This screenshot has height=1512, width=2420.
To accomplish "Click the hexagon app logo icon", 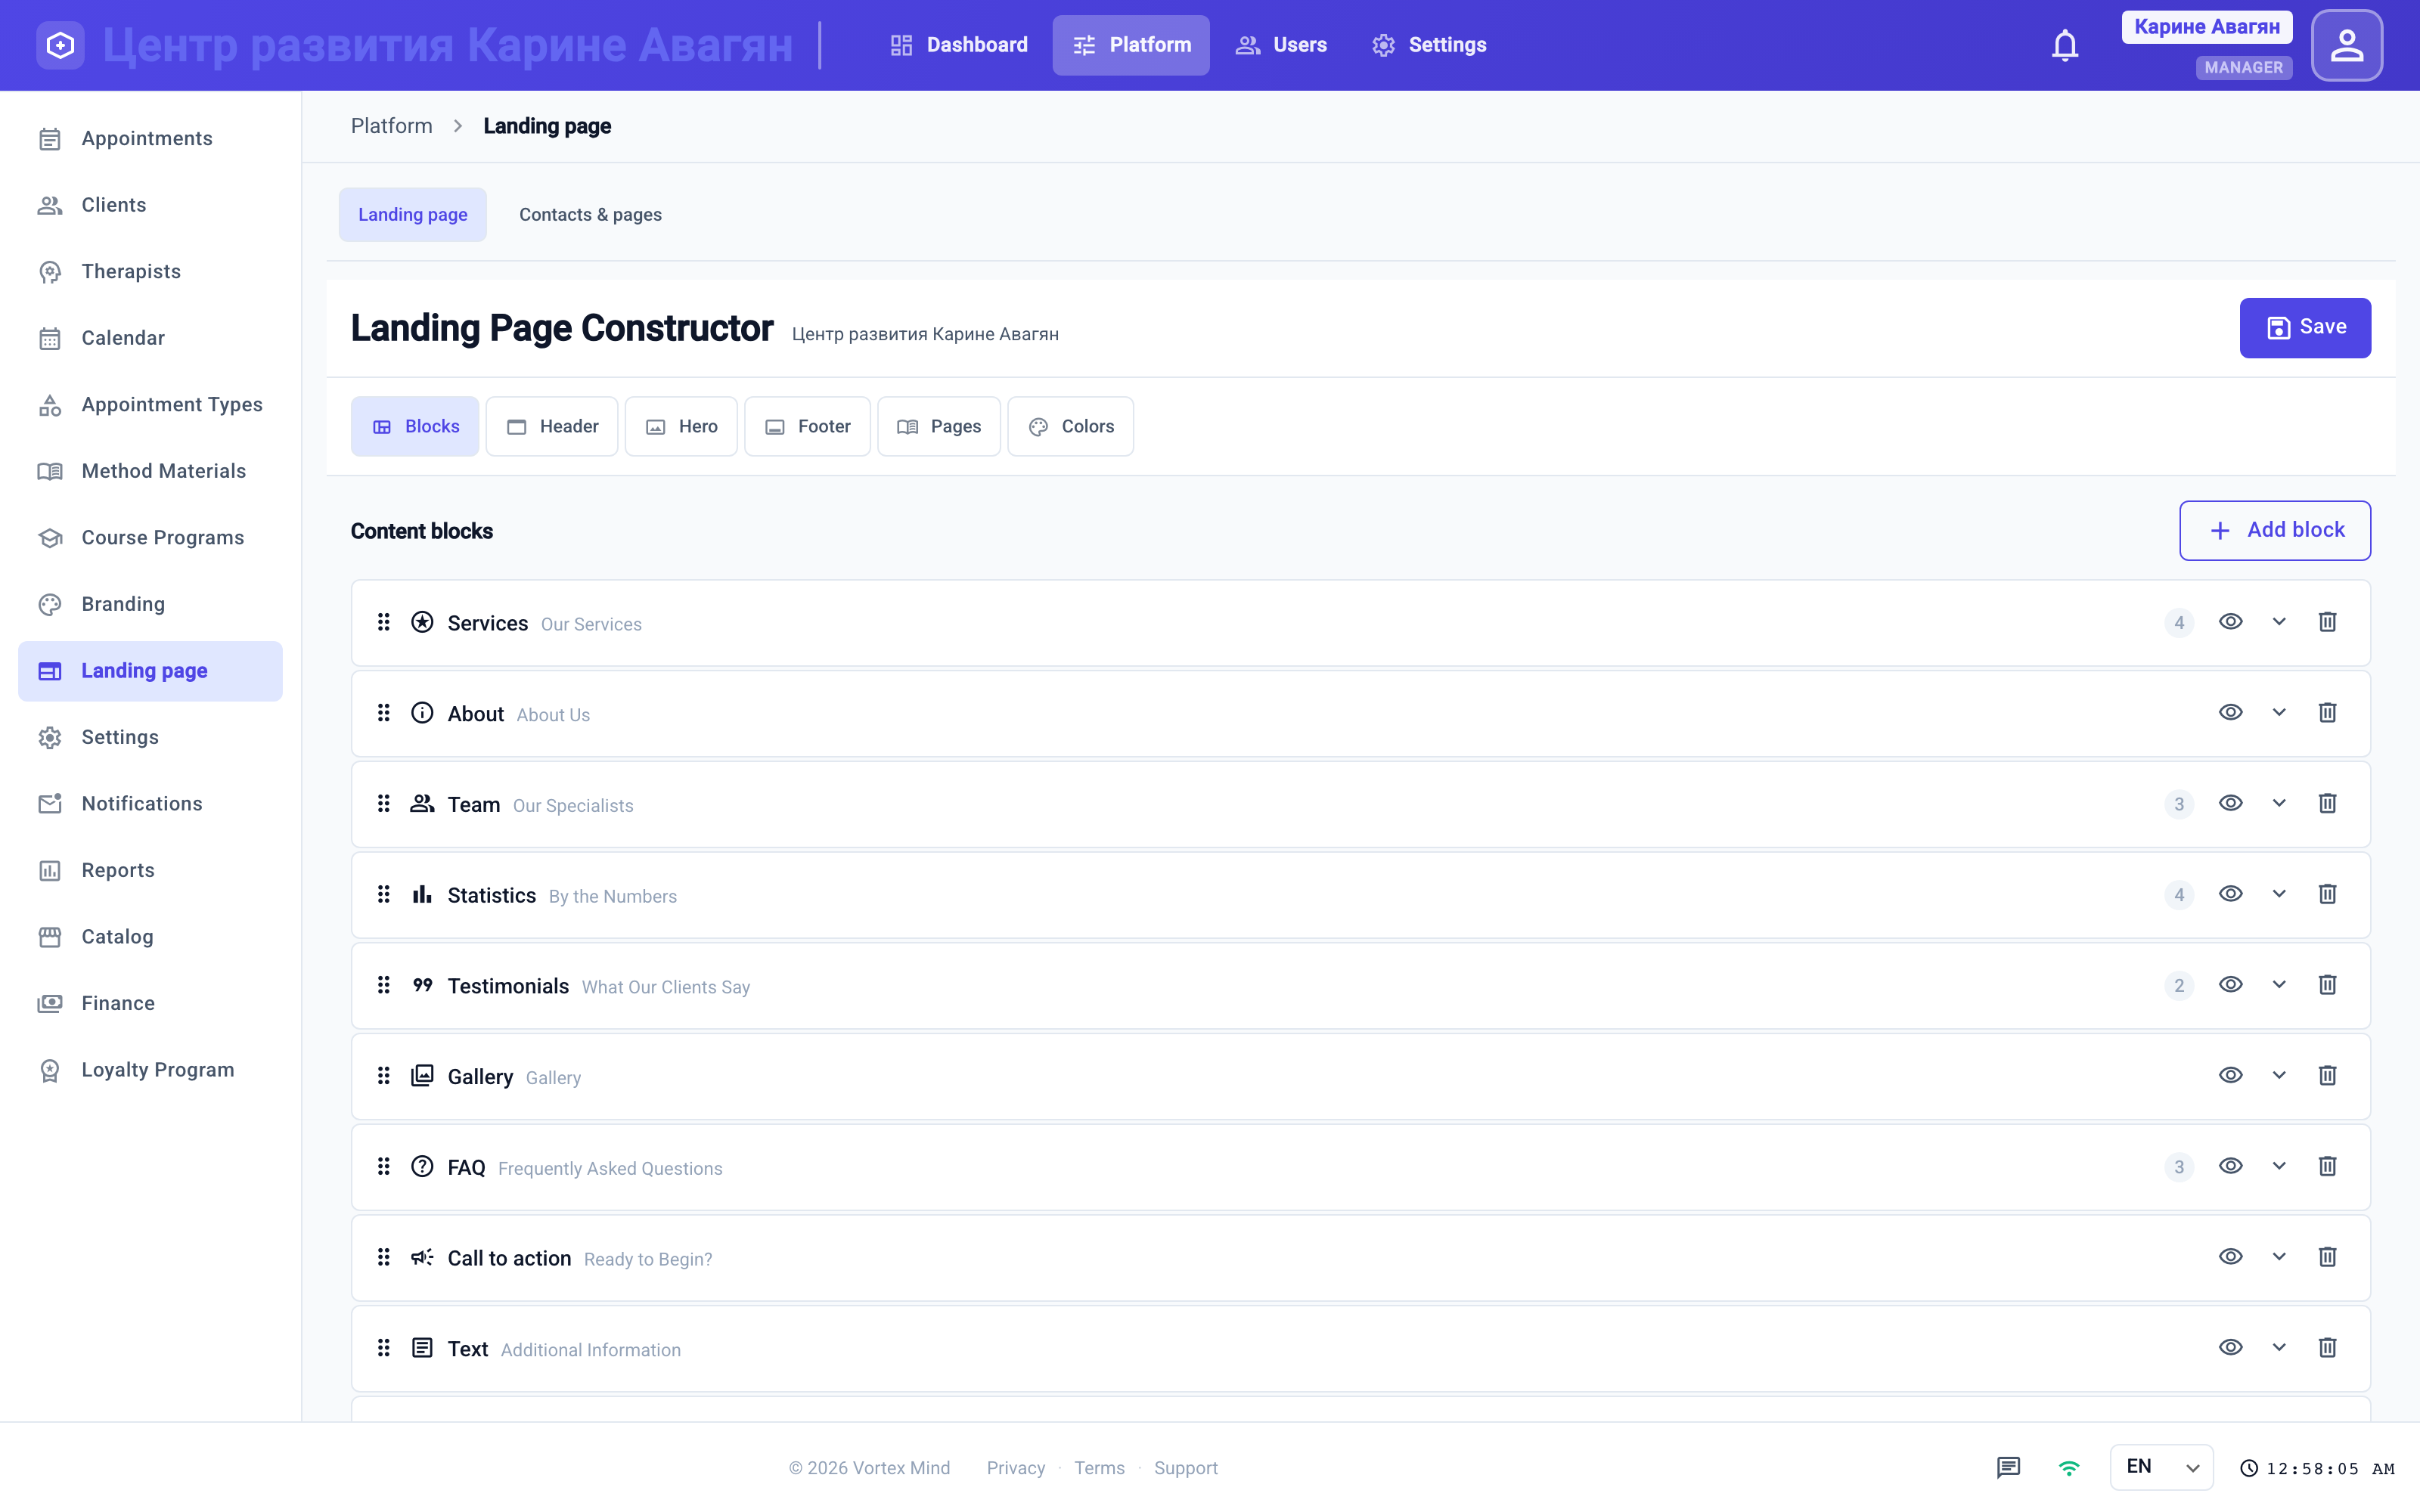I will click(60, 45).
